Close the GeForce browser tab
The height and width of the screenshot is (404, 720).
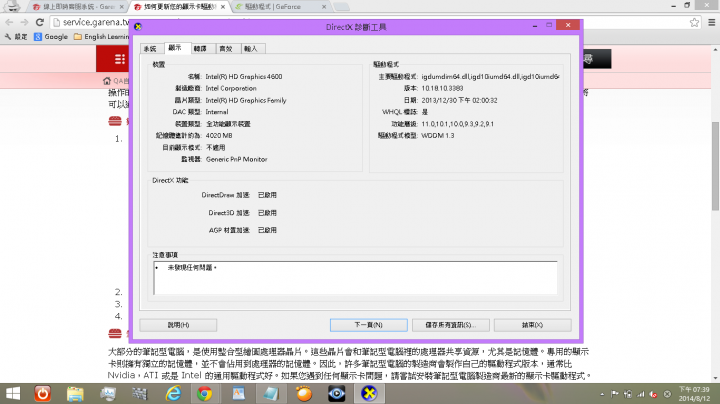coord(324,7)
